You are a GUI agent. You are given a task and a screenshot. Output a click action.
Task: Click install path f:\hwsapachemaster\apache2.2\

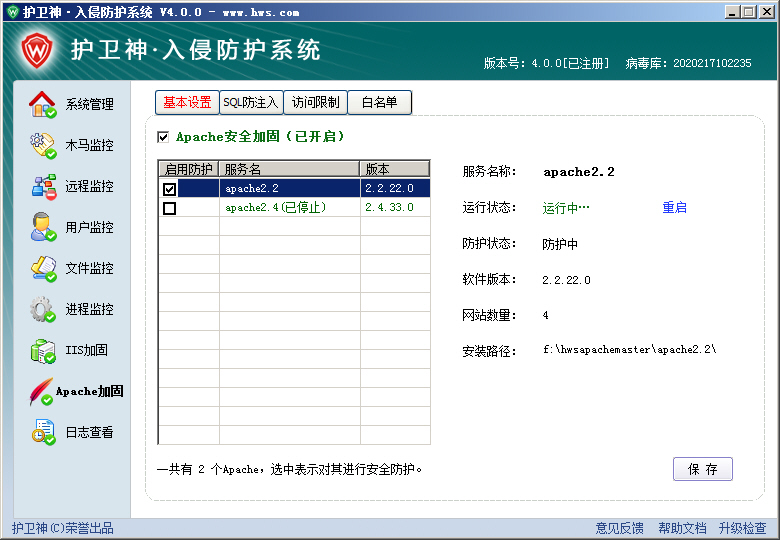629,350
